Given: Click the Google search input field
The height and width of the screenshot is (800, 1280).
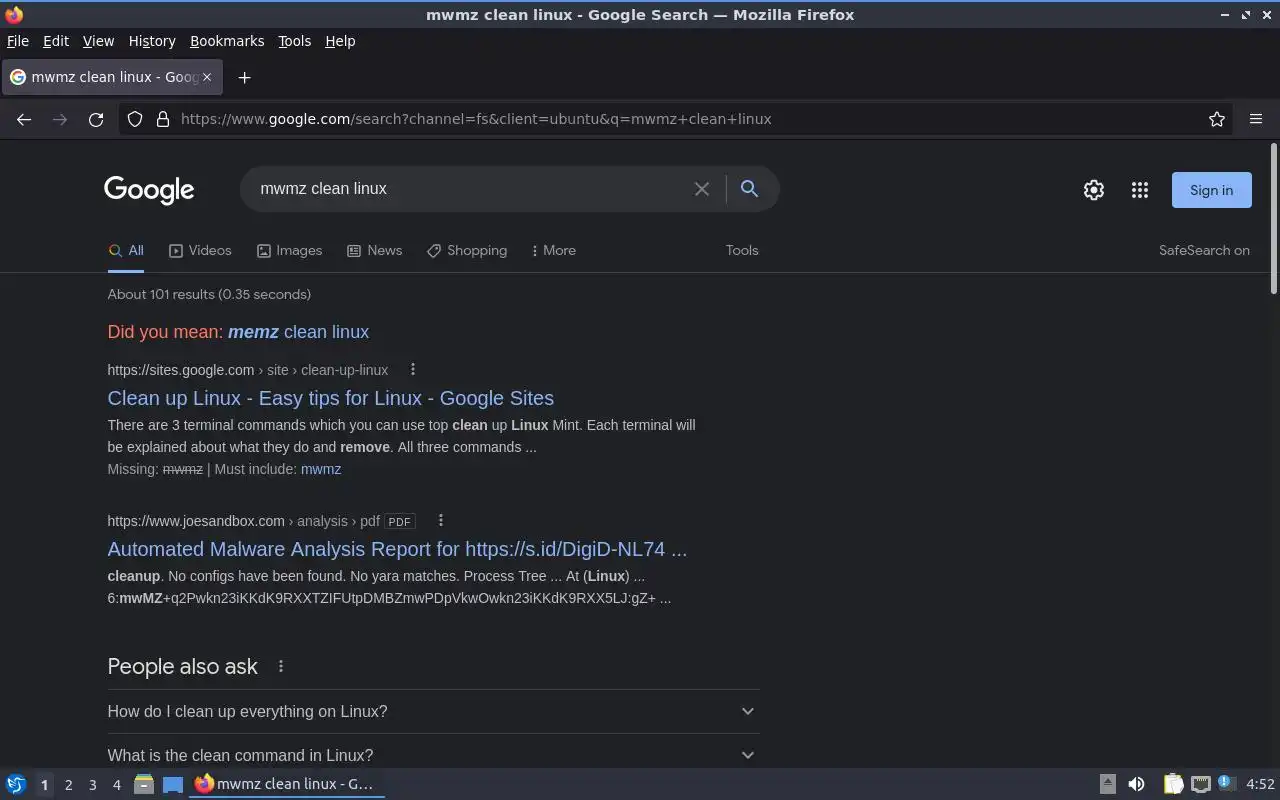Looking at the screenshot, I should [470, 189].
